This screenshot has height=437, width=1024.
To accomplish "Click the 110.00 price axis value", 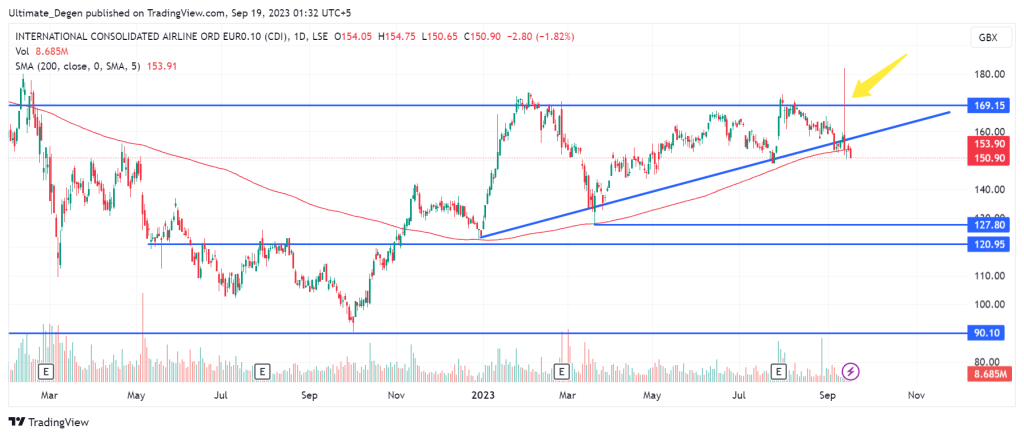I will point(991,276).
